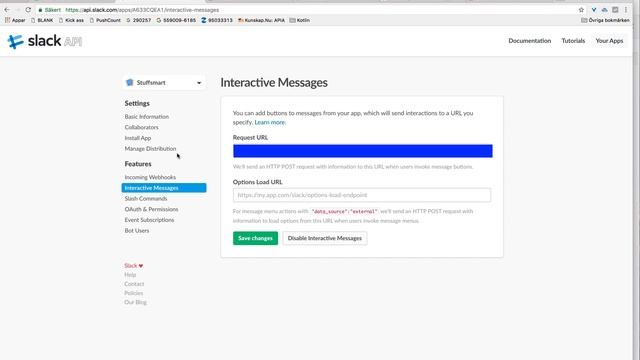Open OAuth & Permissions page
Viewport: 640px width, 360px height.
pos(151,209)
